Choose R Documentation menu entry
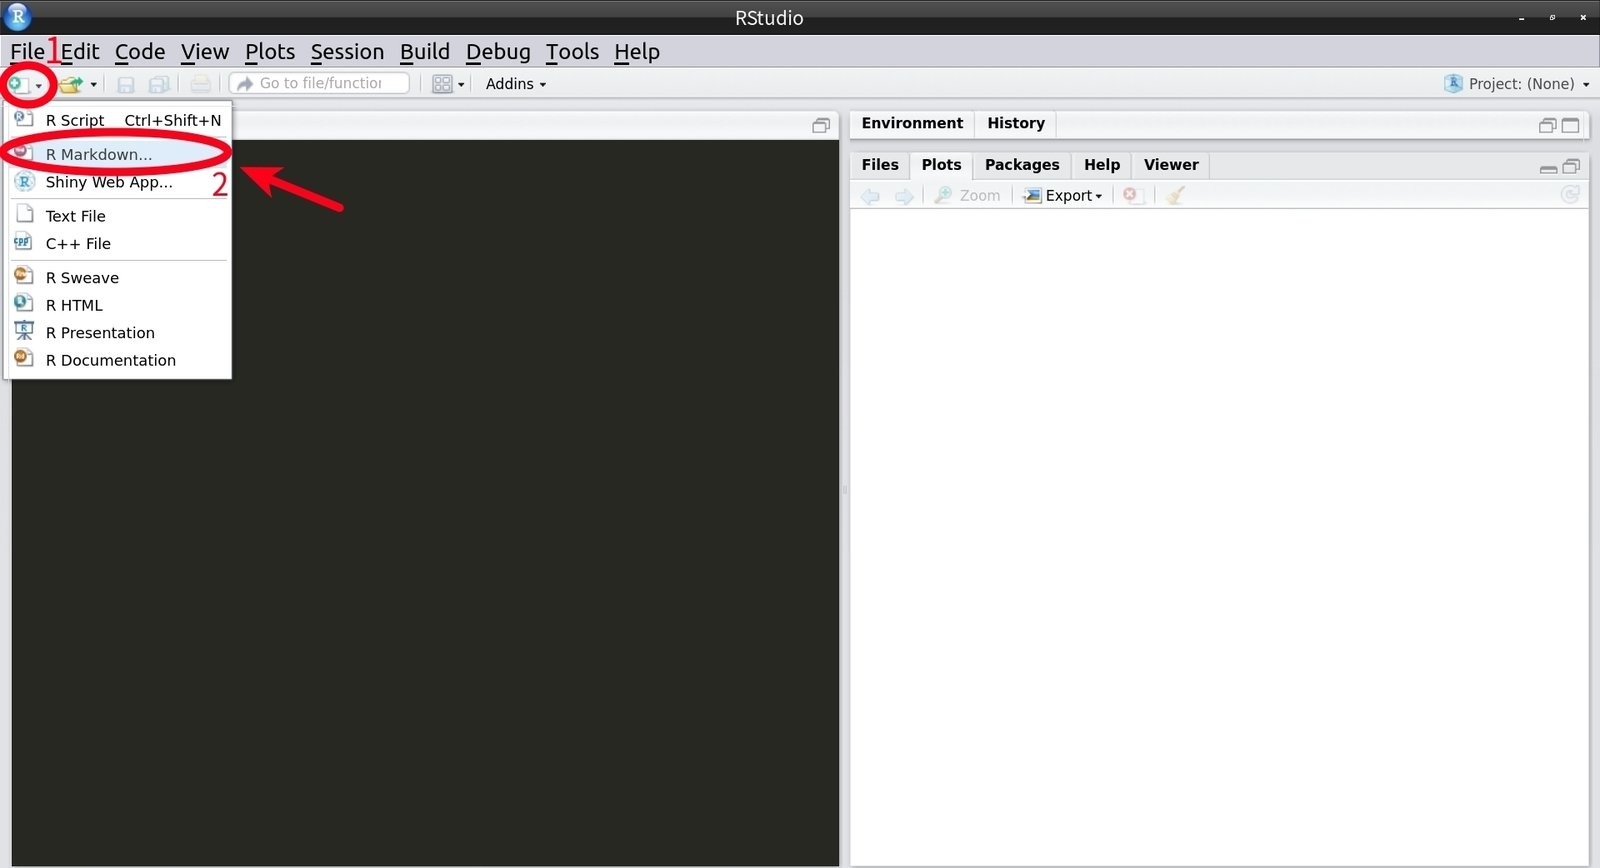 [119, 360]
